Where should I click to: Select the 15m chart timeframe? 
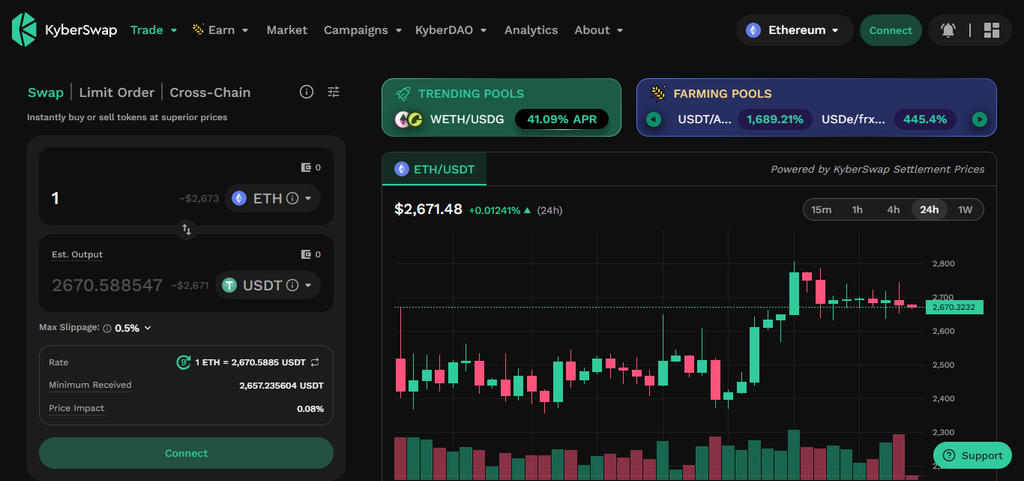tap(822, 209)
